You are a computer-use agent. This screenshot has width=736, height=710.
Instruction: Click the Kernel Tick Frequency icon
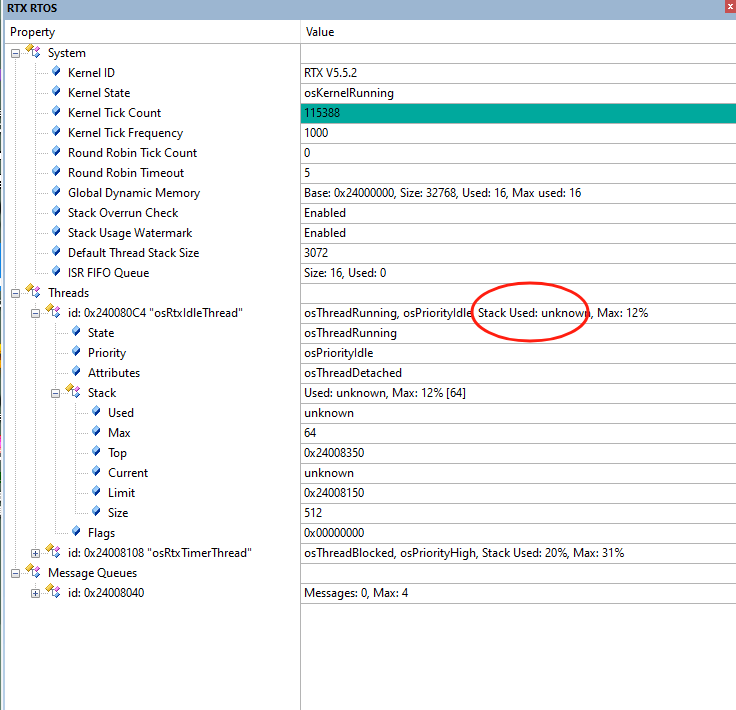pyautogui.click(x=56, y=131)
